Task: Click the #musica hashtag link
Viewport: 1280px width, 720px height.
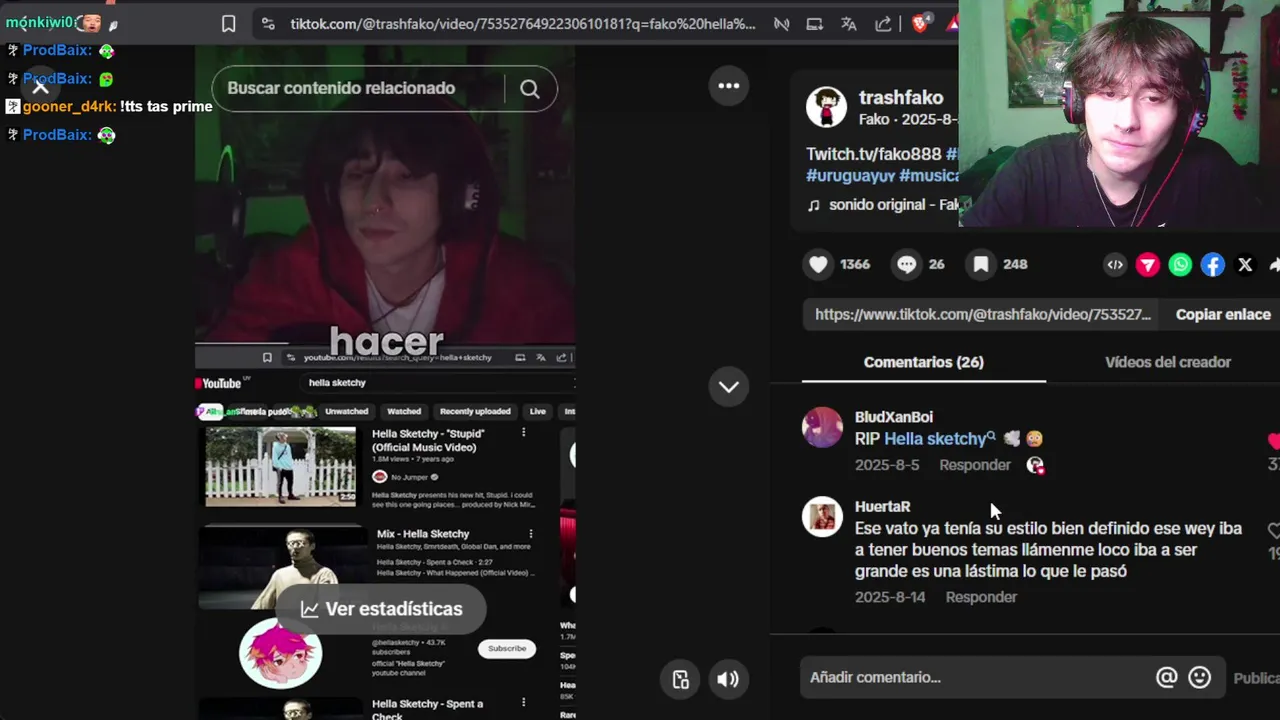Action: tap(929, 176)
